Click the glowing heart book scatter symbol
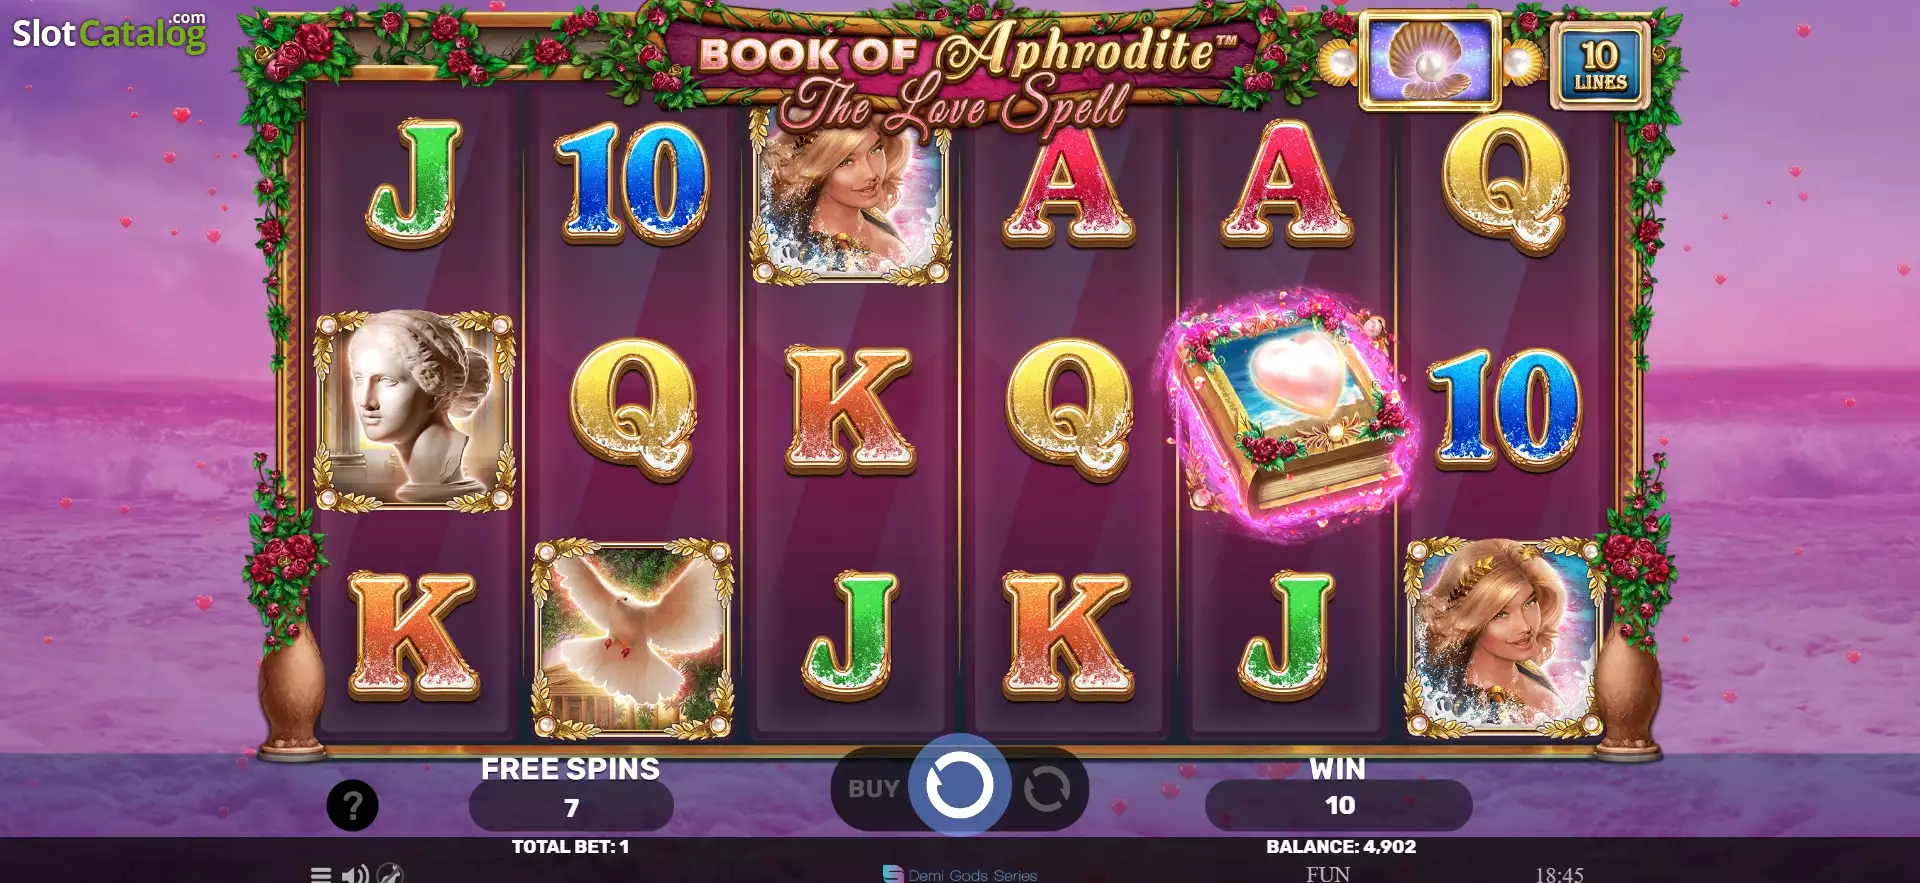The image size is (1920, 883). pos(1287,410)
